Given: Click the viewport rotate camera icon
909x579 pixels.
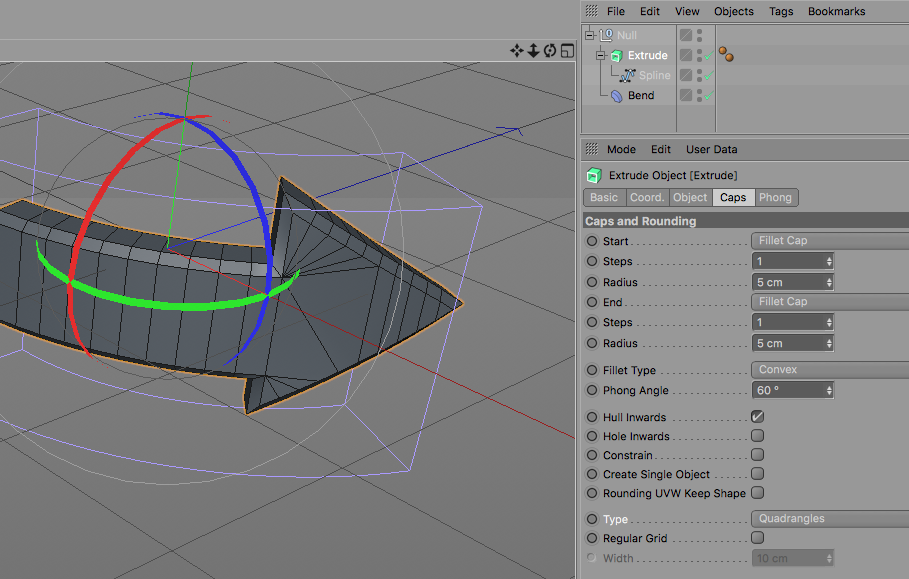Looking at the screenshot, I should coord(549,50).
